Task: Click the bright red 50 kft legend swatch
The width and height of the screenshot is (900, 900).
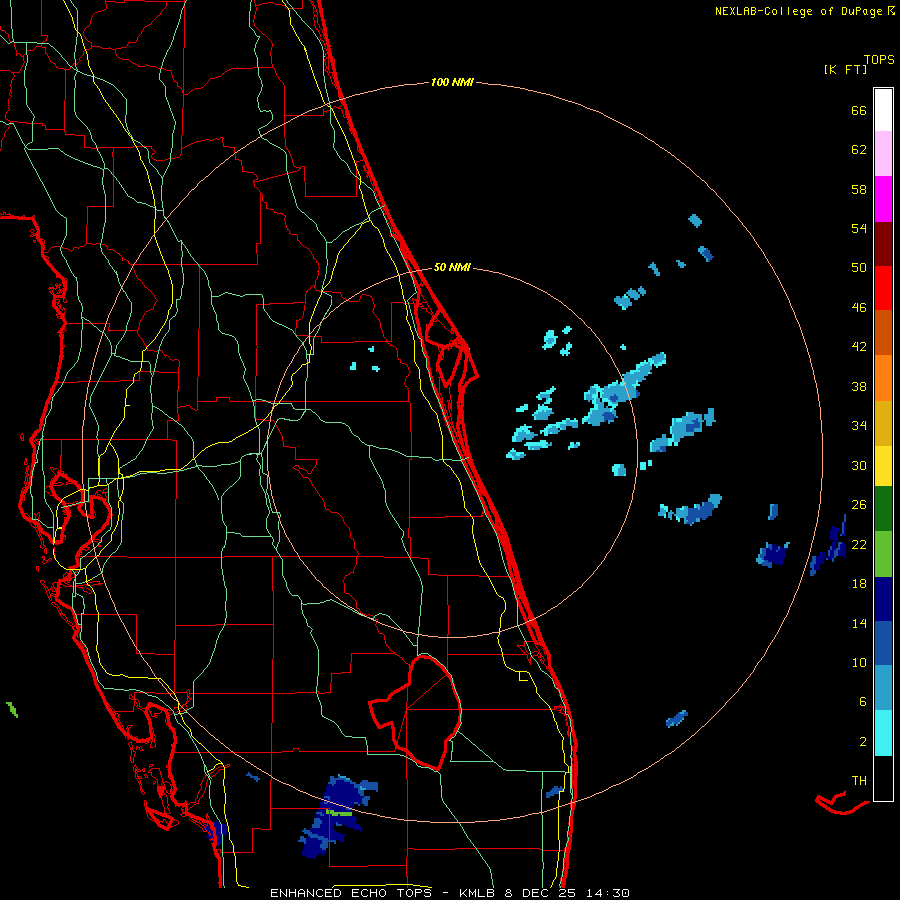Action: (x=883, y=288)
